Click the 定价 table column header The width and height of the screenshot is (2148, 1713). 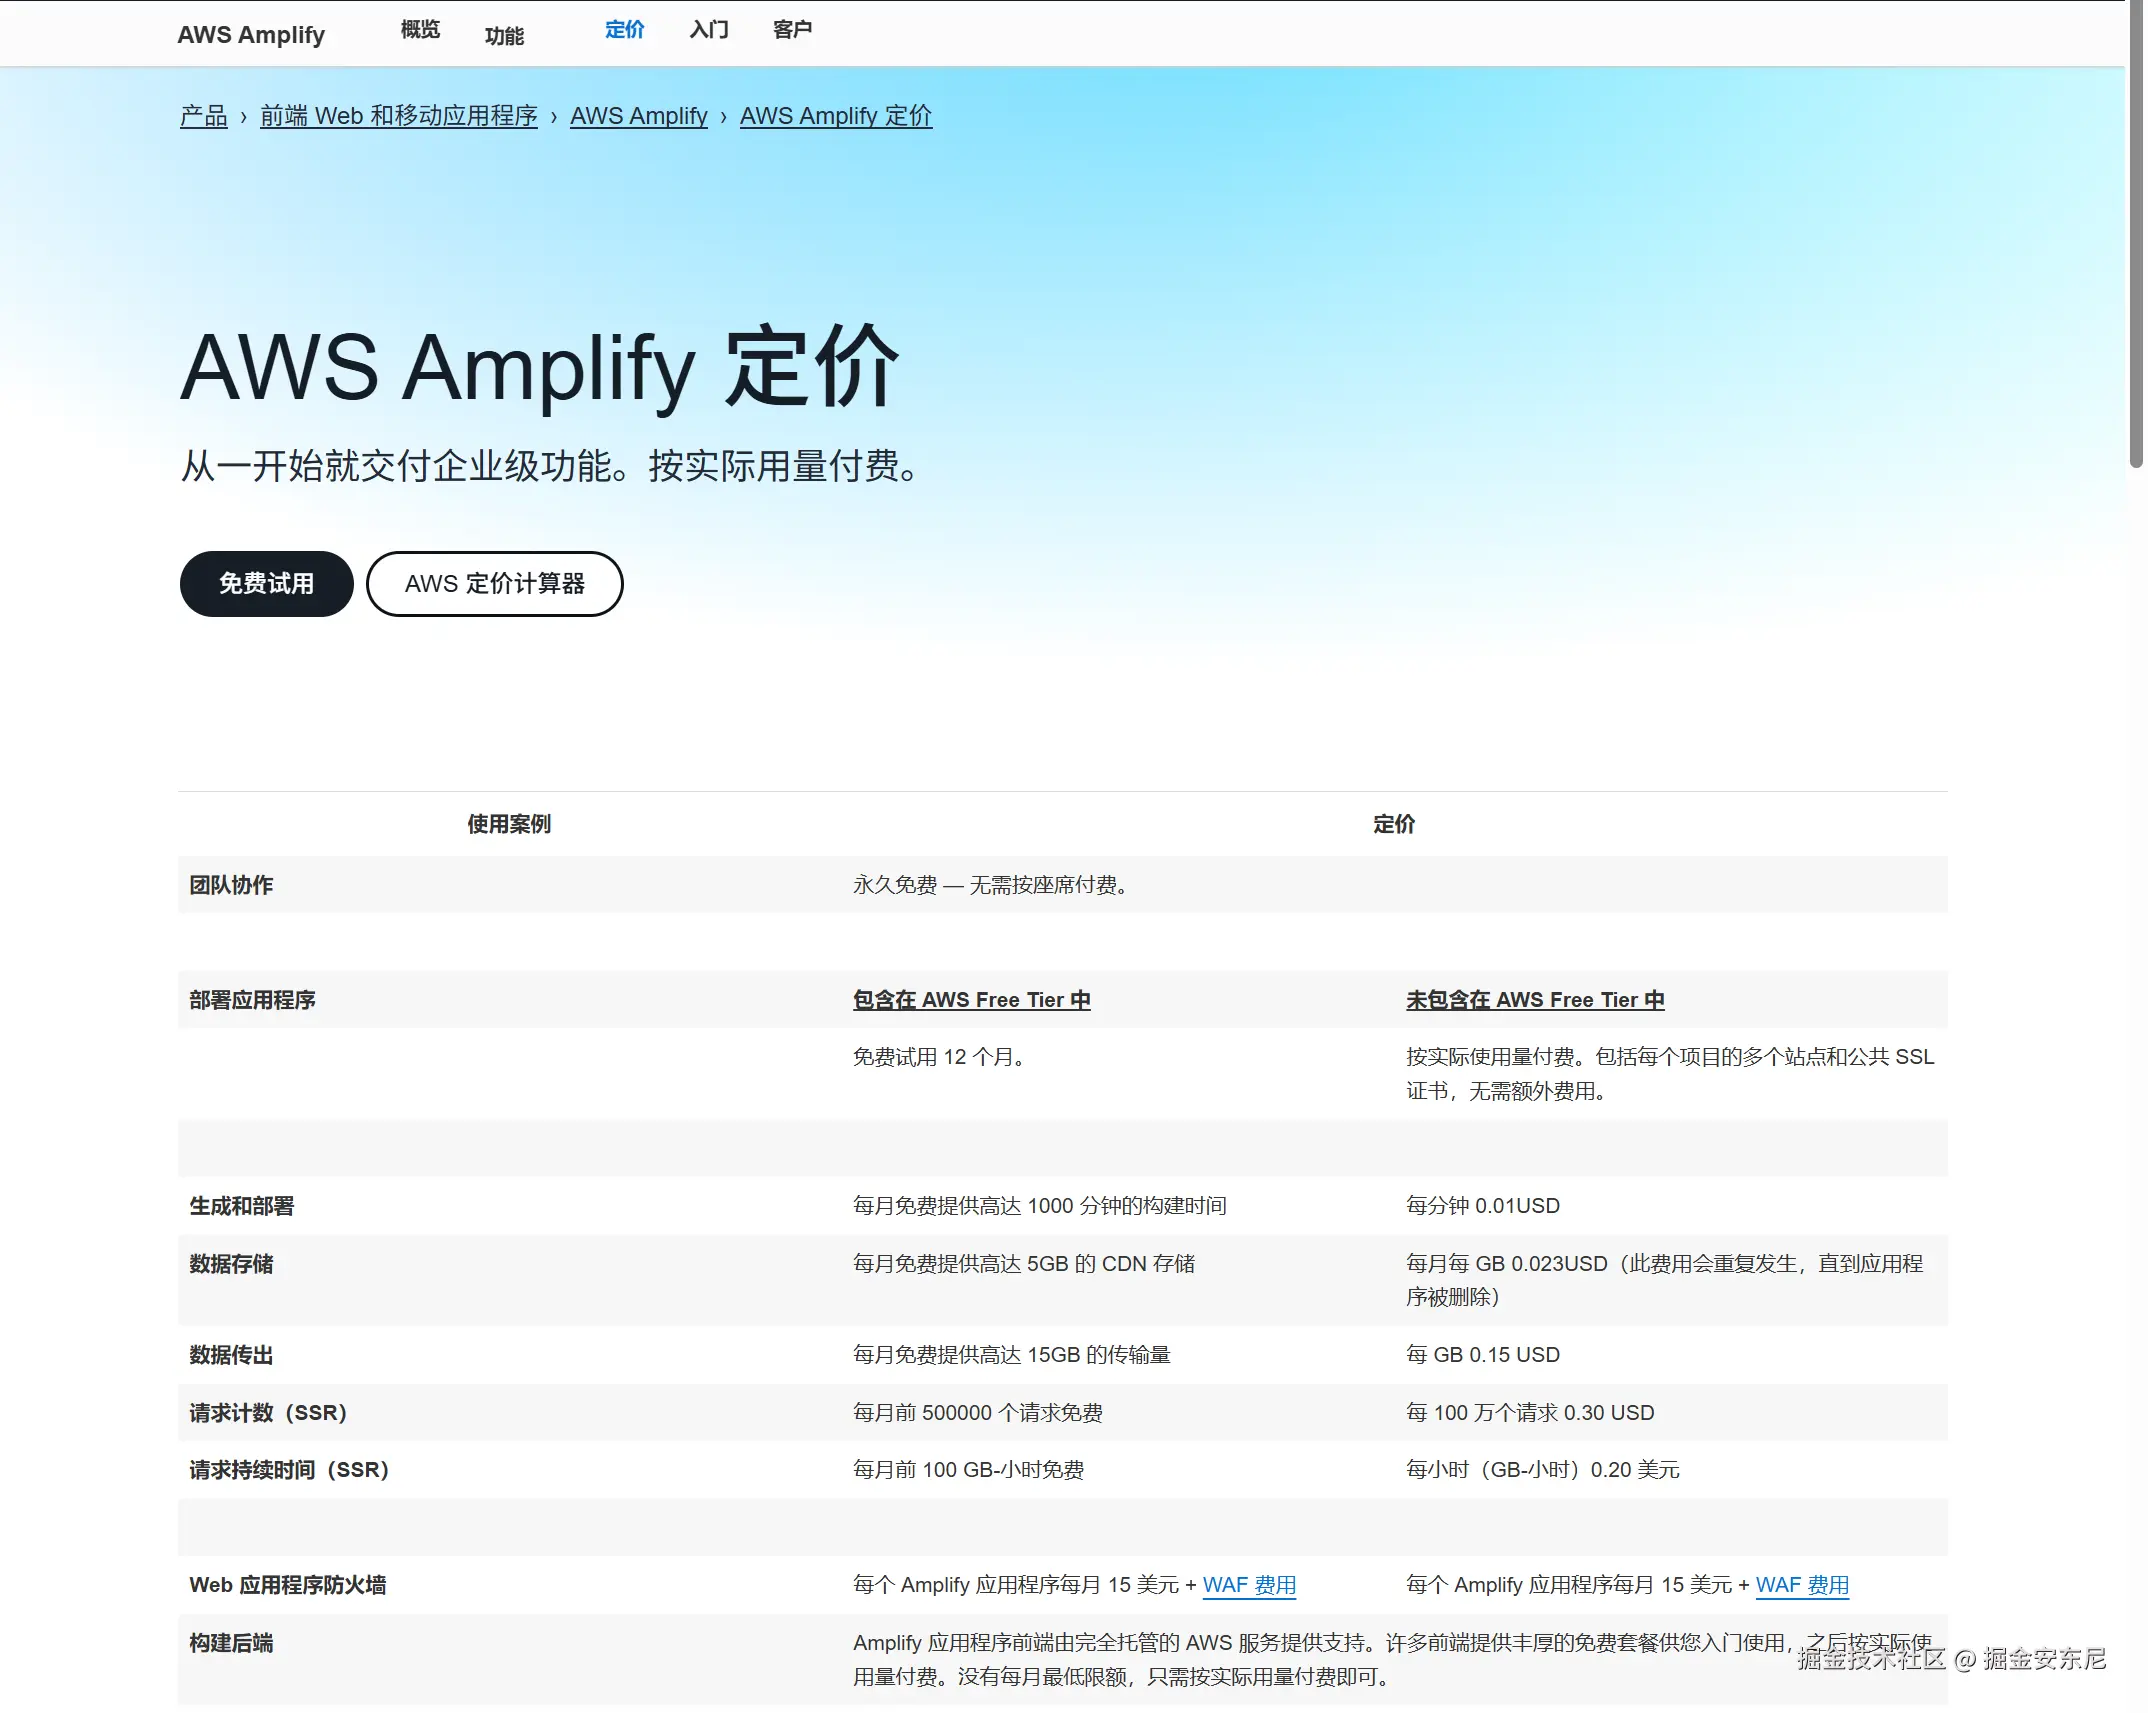(x=1393, y=824)
